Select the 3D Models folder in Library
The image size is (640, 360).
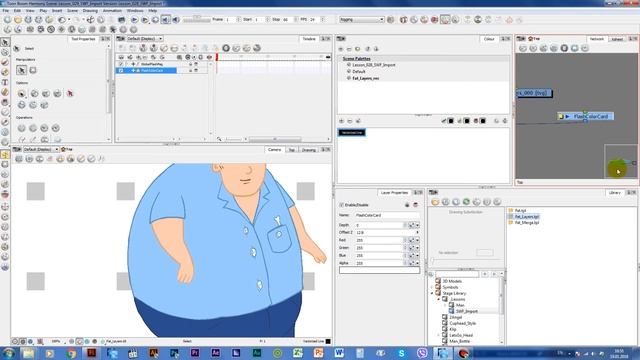[x=452, y=281]
